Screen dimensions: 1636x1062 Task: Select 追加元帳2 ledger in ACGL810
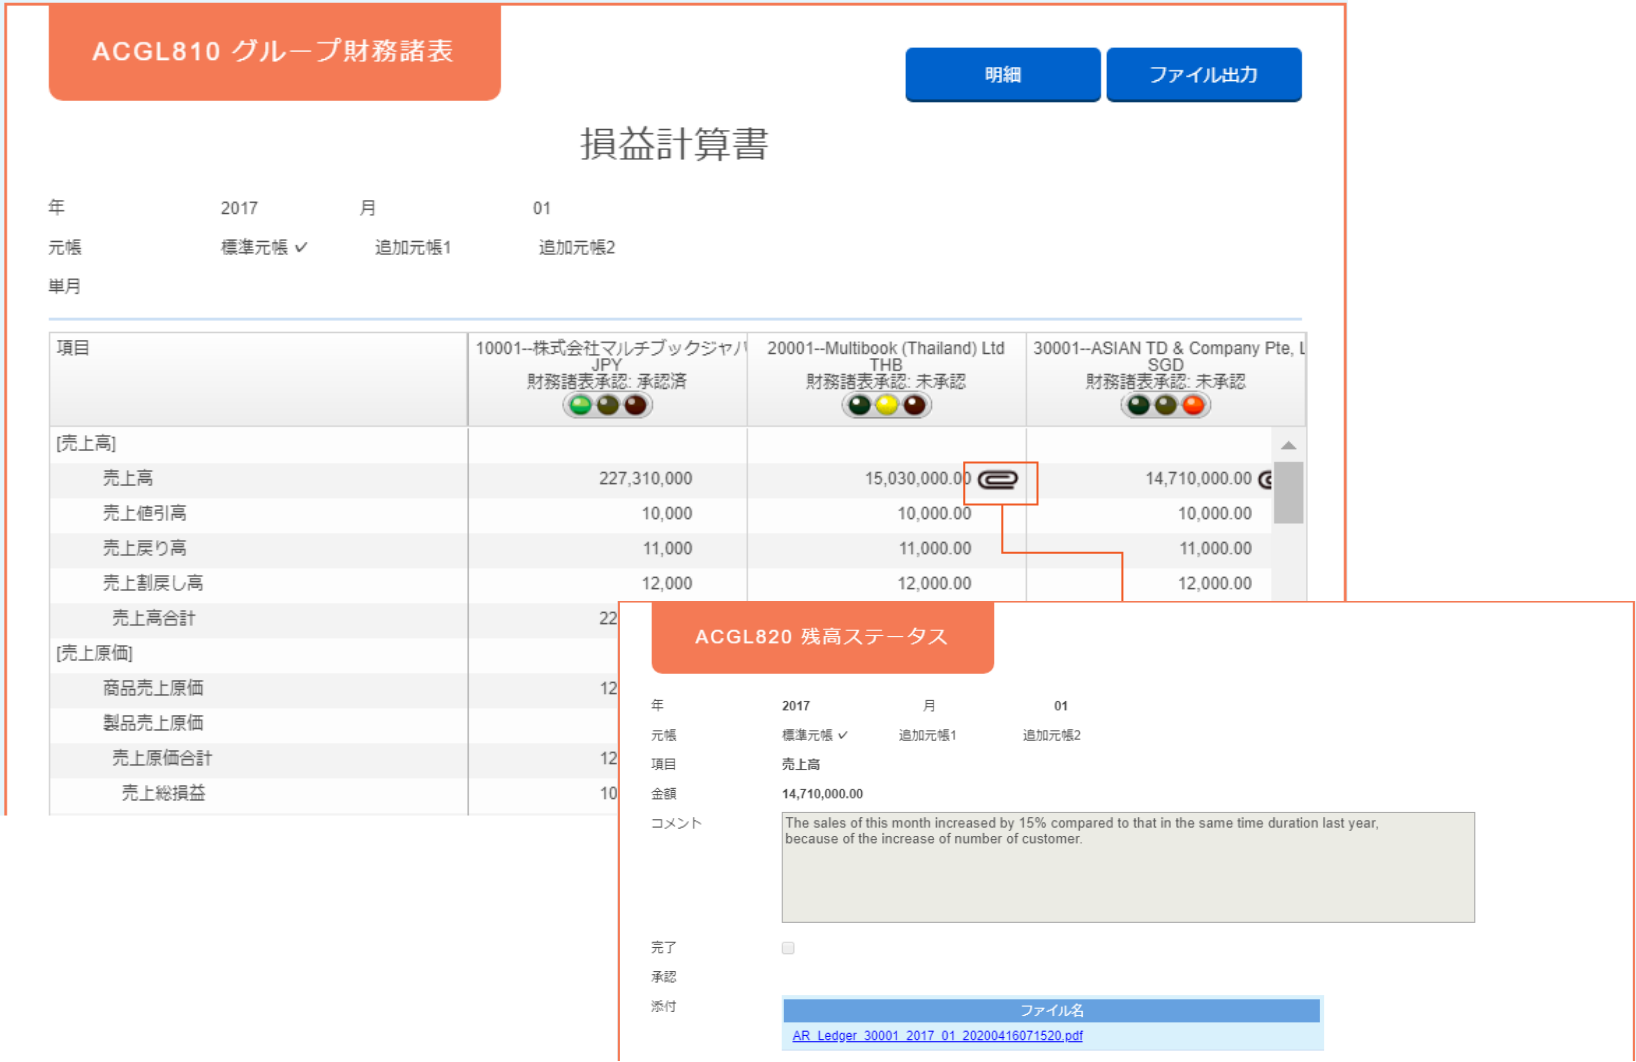(577, 247)
